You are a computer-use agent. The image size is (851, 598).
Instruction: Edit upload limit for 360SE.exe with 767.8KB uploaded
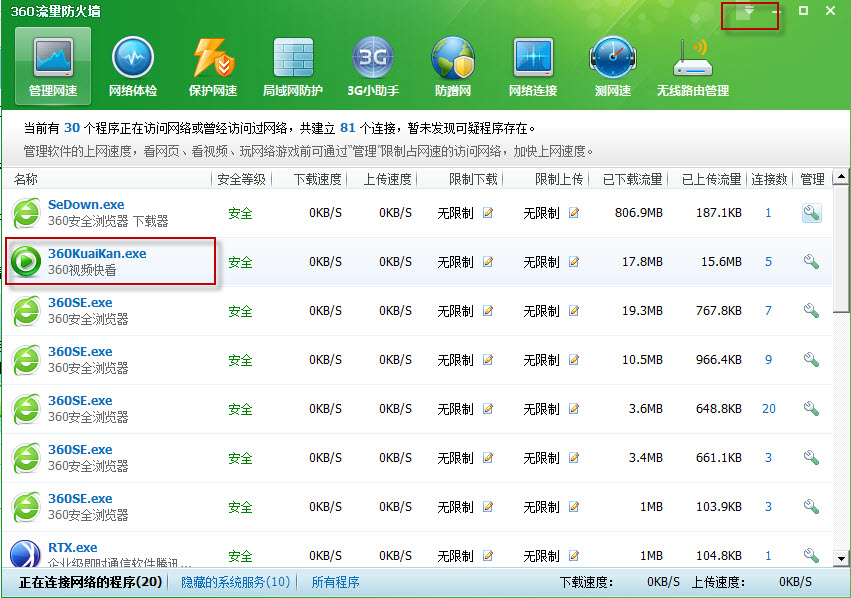574,310
